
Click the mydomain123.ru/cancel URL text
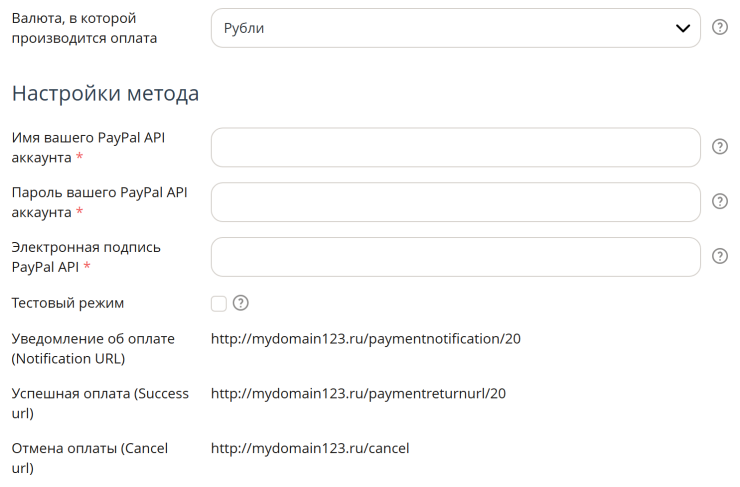point(310,448)
